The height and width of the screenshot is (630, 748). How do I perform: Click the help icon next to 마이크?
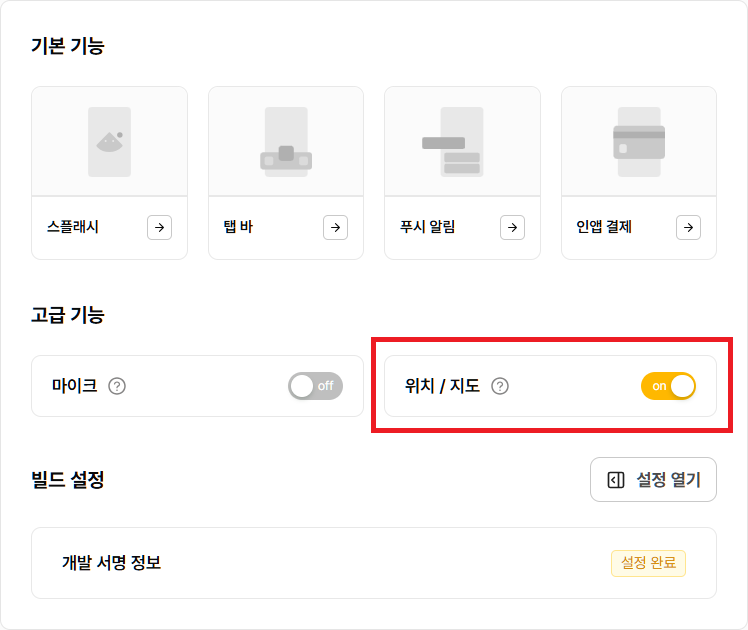tap(117, 386)
